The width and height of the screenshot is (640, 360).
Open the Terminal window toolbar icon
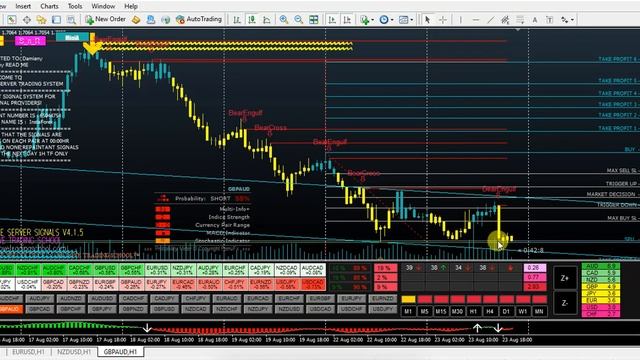[x=56, y=20]
